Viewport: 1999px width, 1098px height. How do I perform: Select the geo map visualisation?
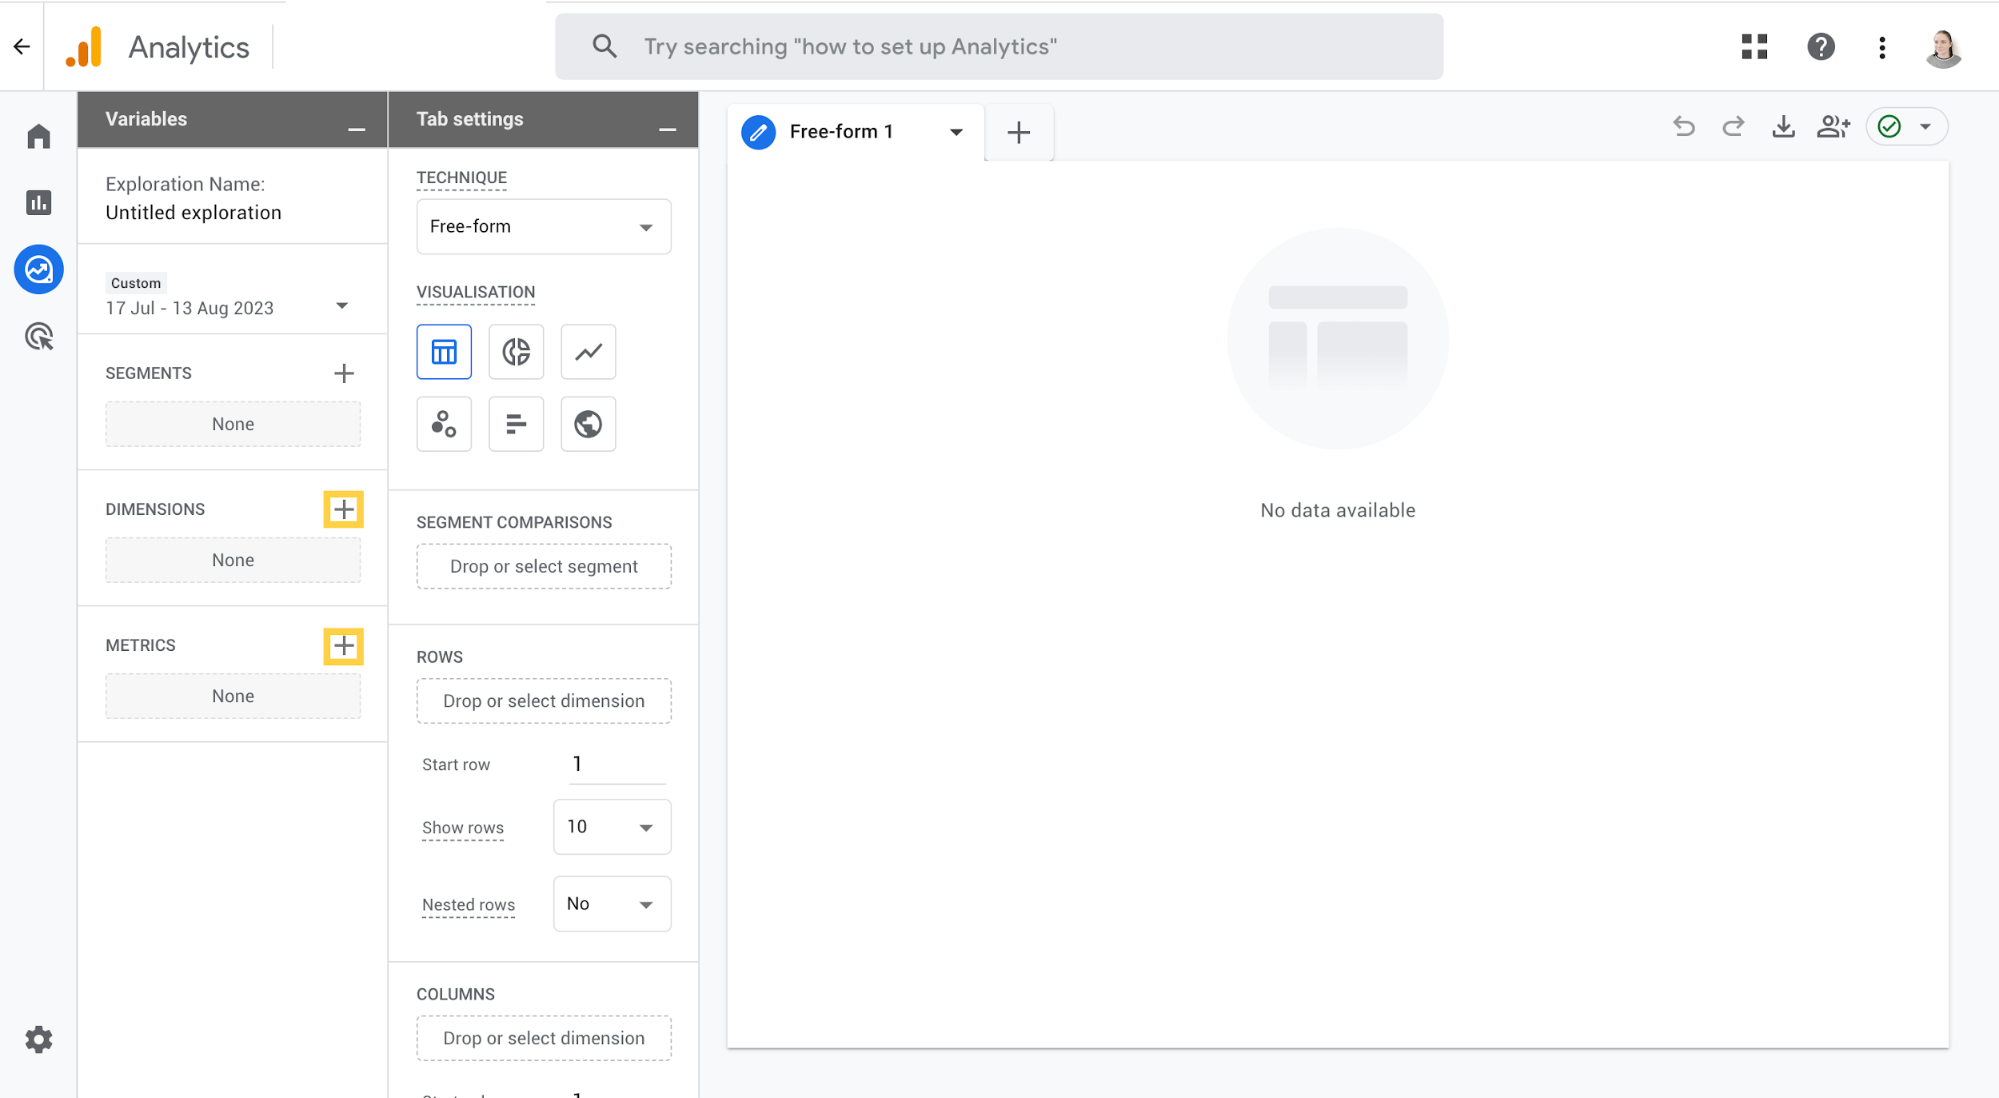[x=588, y=424]
